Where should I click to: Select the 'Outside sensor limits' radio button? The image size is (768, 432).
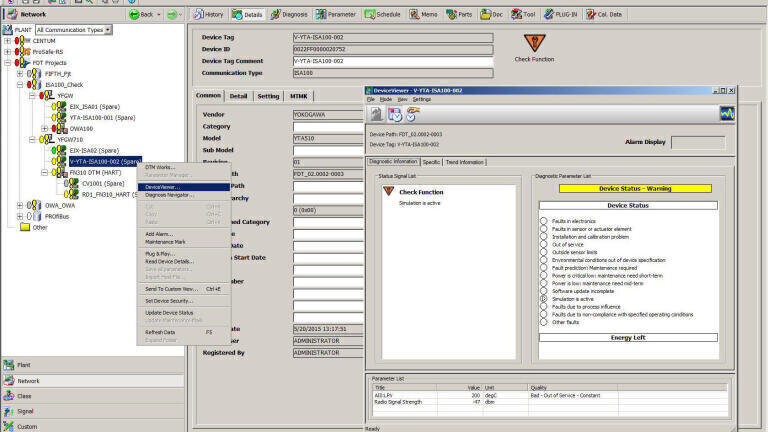pyautogui.click(x=544, y=252)
